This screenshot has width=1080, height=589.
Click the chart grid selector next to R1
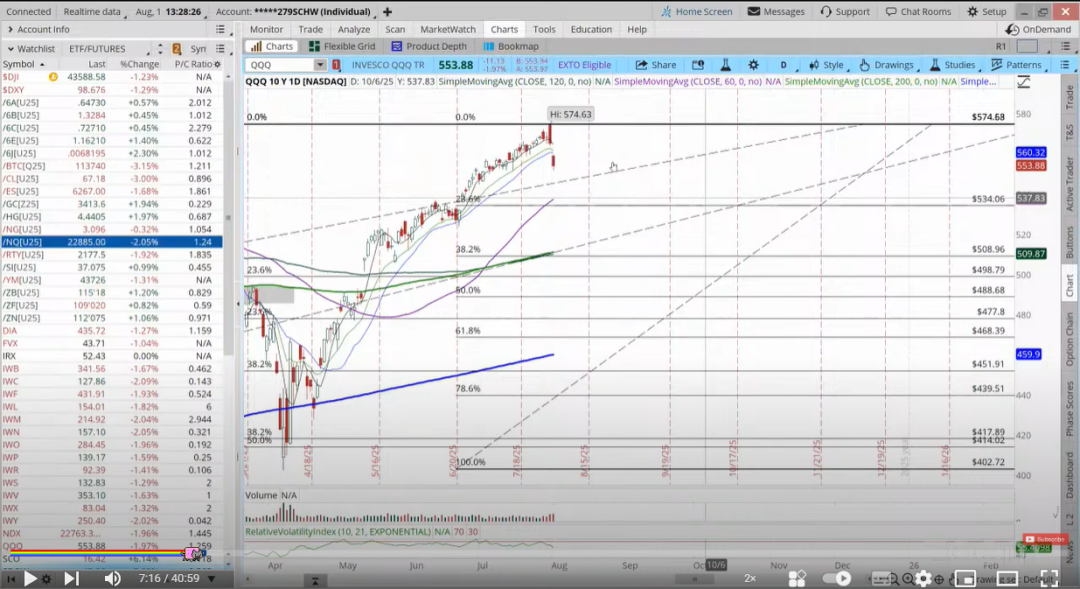click(x=1027, y=46)
